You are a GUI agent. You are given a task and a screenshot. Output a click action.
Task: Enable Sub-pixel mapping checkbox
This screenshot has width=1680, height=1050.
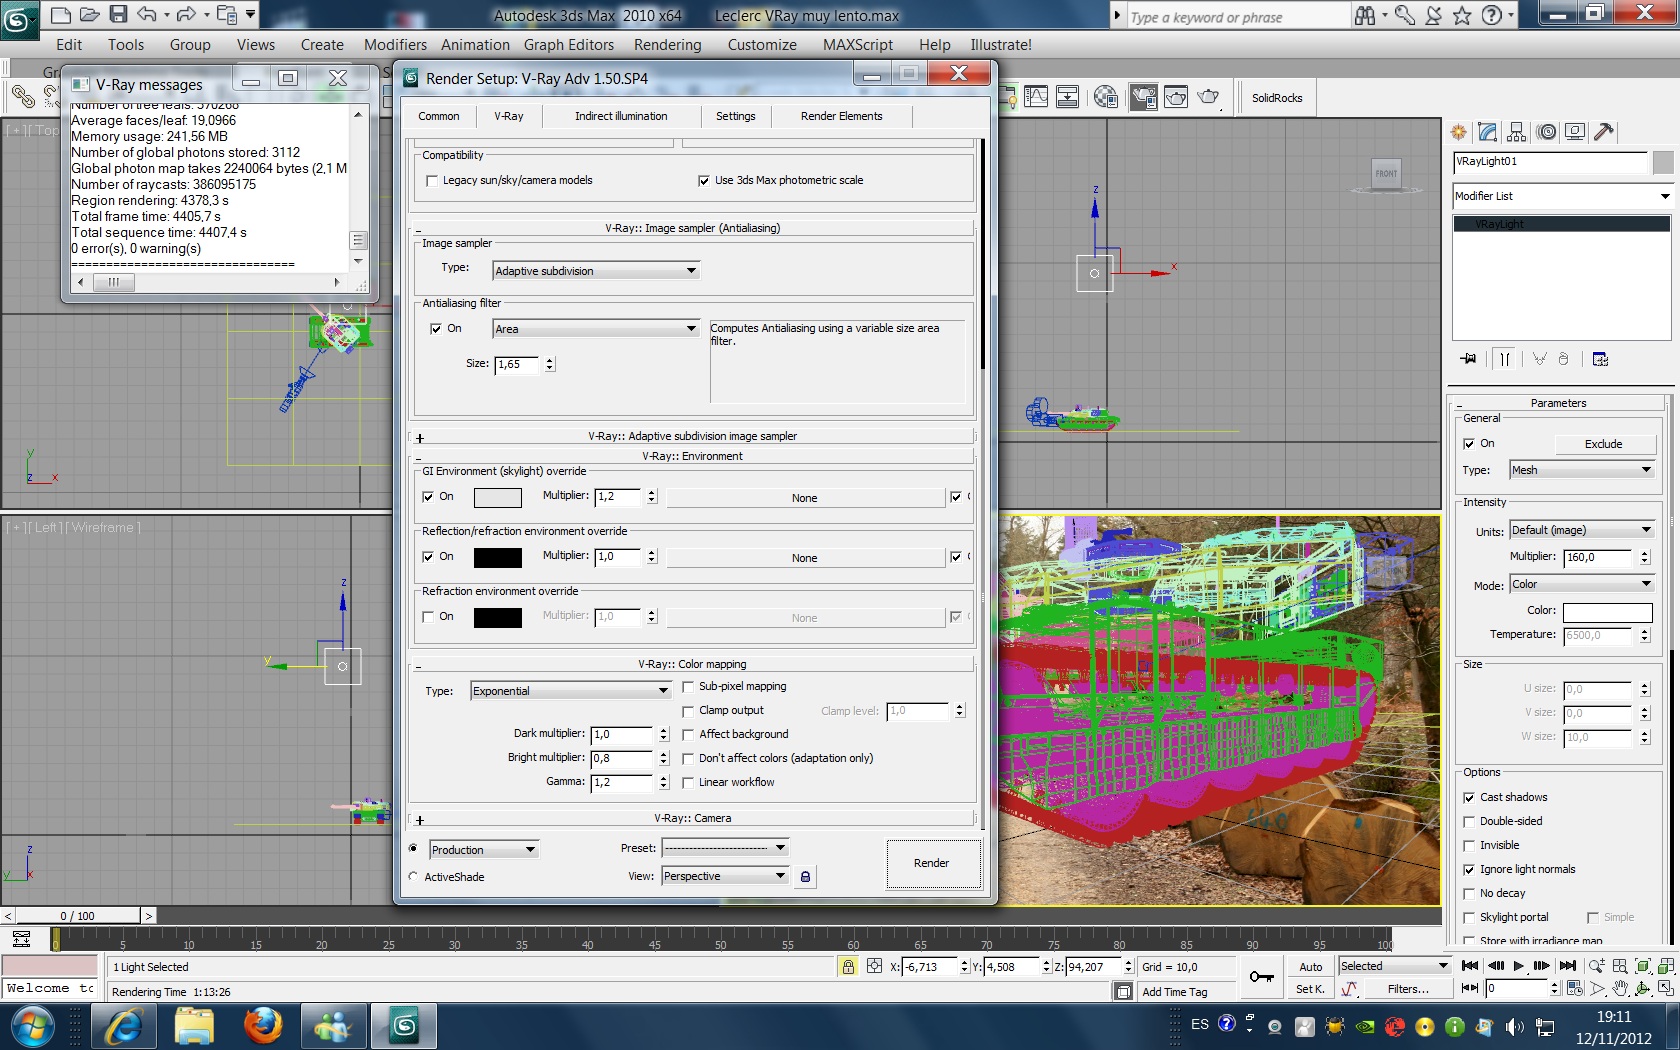coord(688,687)
